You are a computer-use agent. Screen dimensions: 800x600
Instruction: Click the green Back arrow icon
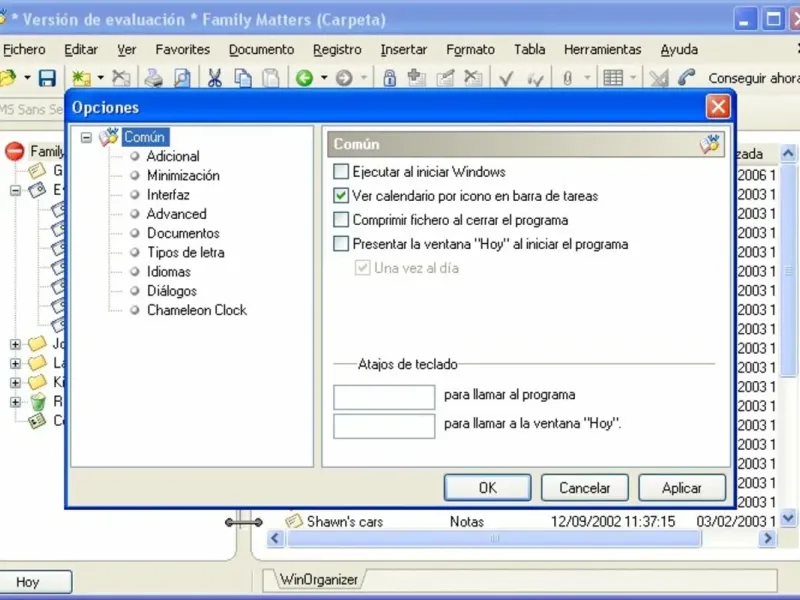[304, 78]
